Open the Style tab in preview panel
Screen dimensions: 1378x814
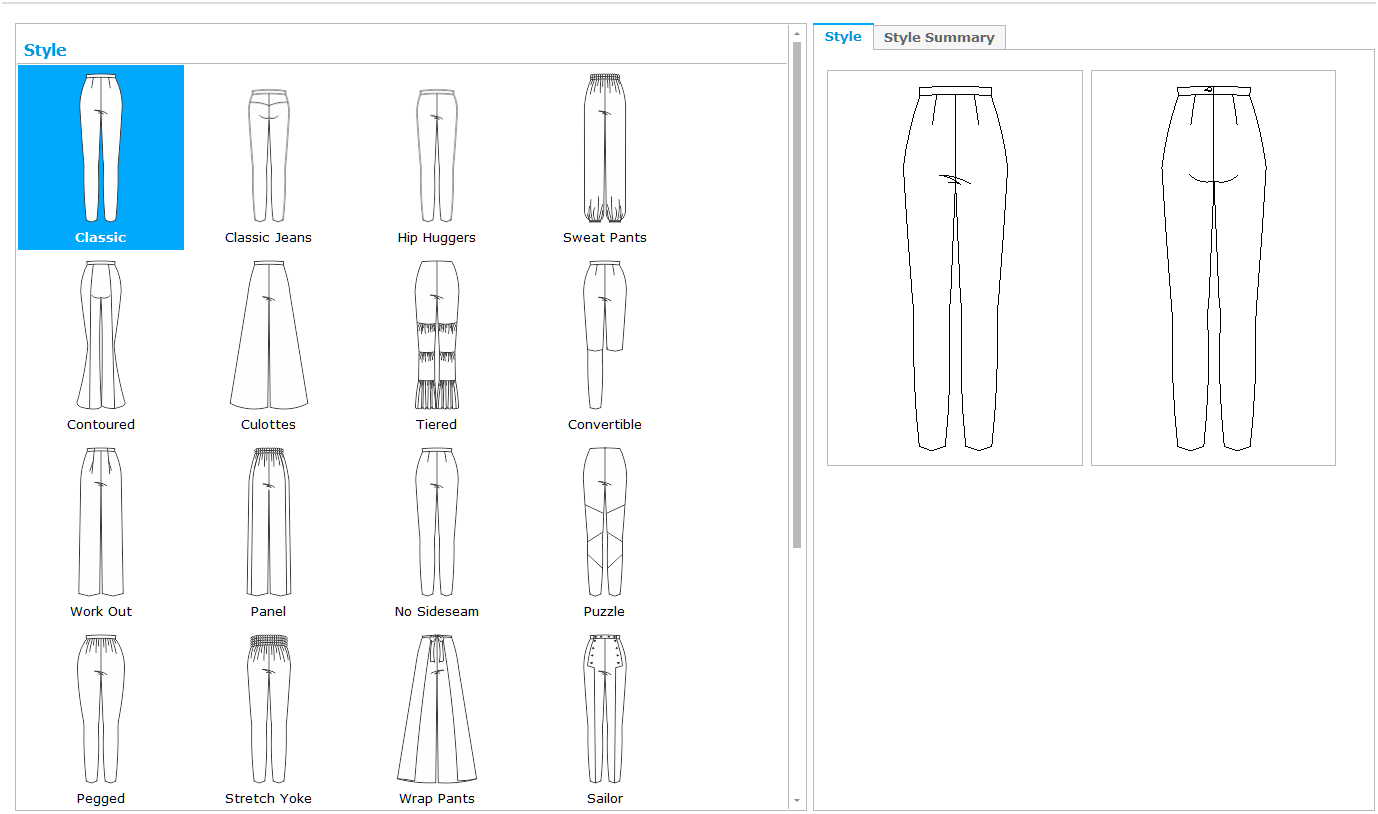[843, 36]
